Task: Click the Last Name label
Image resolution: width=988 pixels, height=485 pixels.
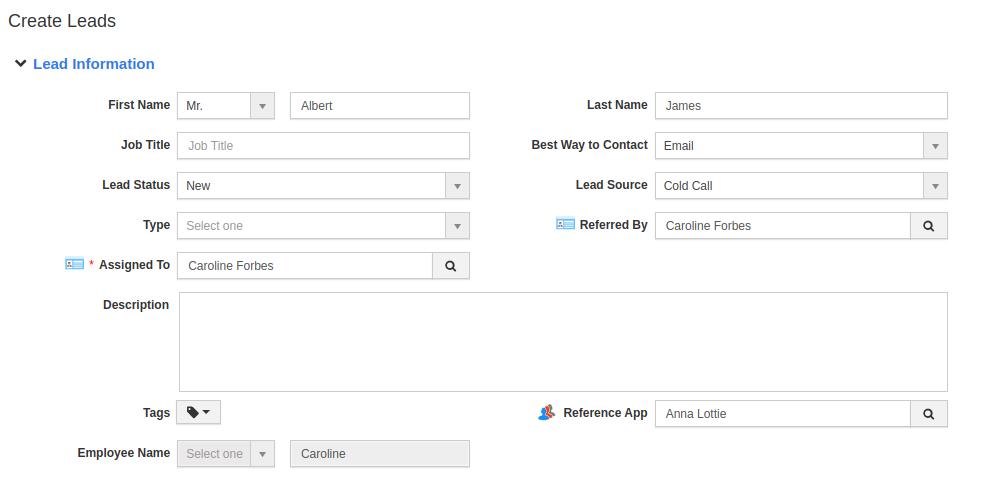Action: pyautogui.click(x=617, y=105)
